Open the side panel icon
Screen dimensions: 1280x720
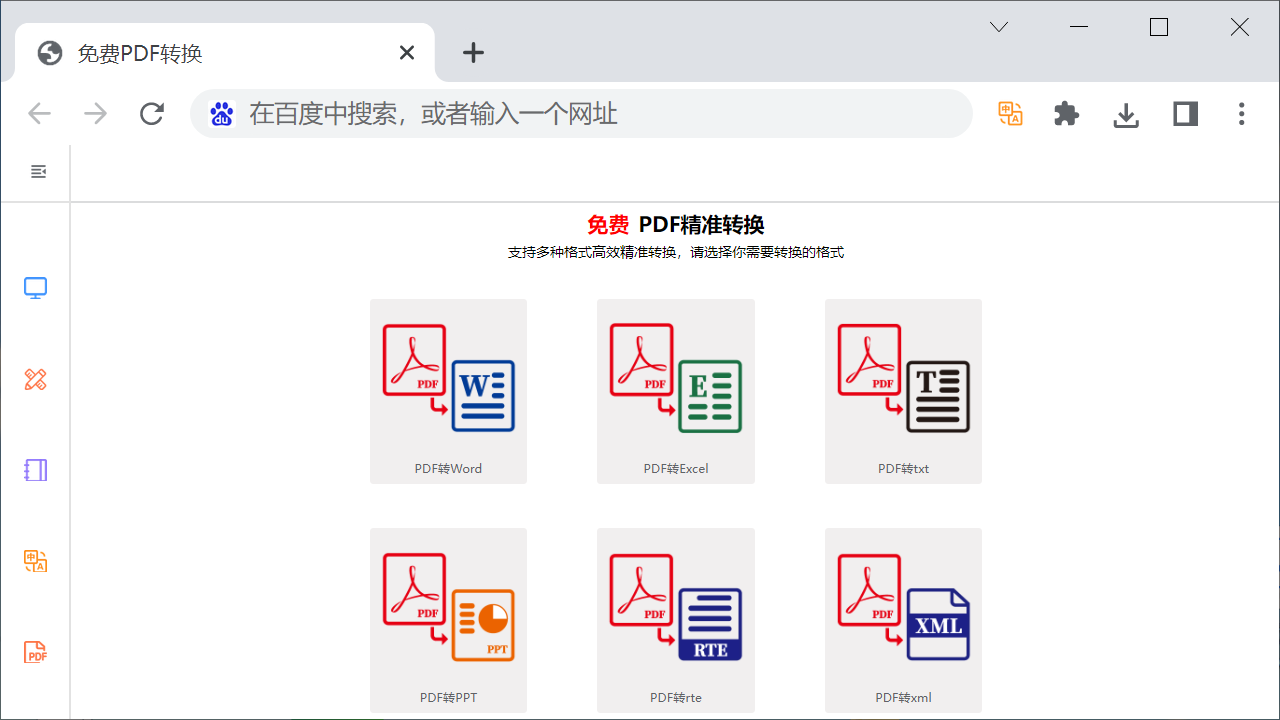[1184, 113]
